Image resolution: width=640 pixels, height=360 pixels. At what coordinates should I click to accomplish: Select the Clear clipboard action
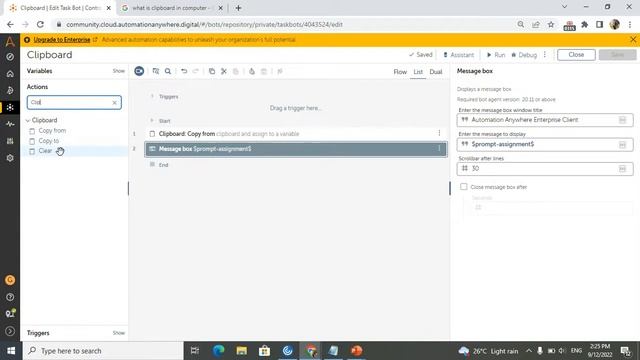coord(45,151)
